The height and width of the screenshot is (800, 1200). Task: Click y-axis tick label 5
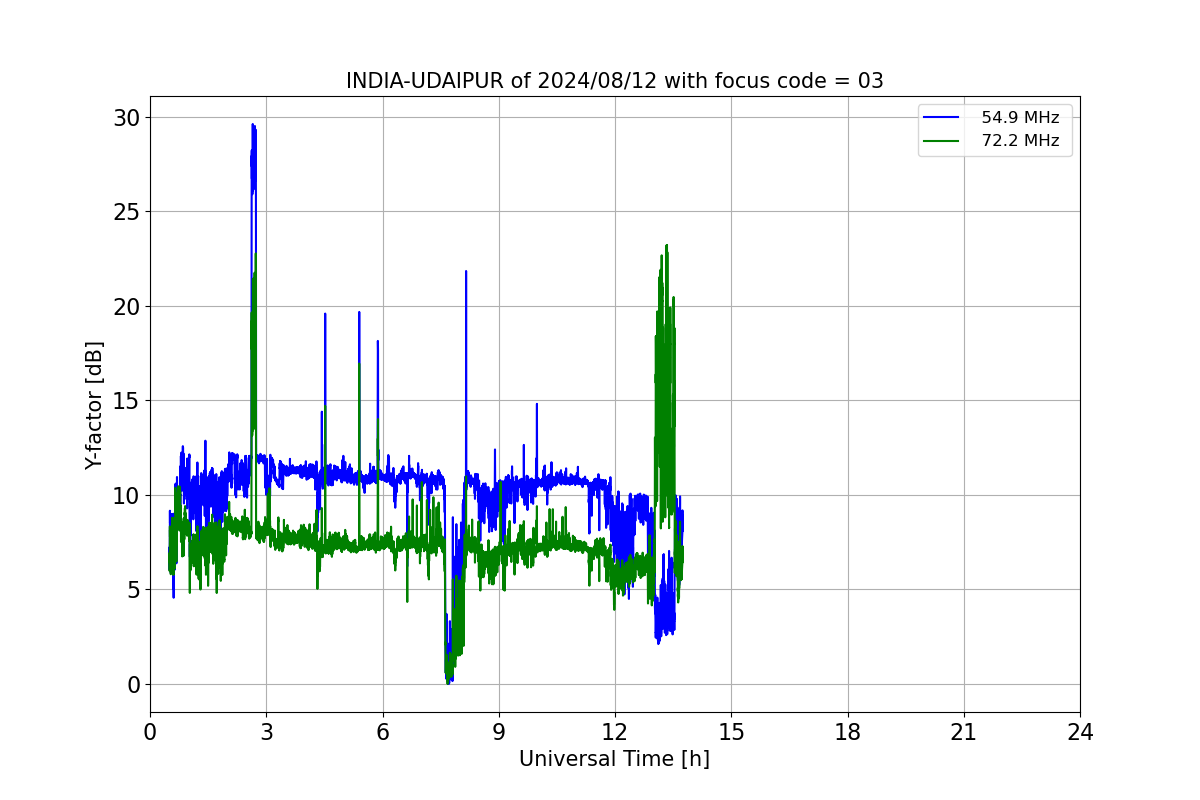[135, 590]
